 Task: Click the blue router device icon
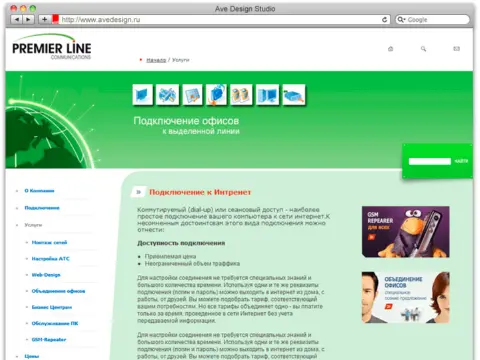pyautogui.click(x=294, y=95)
